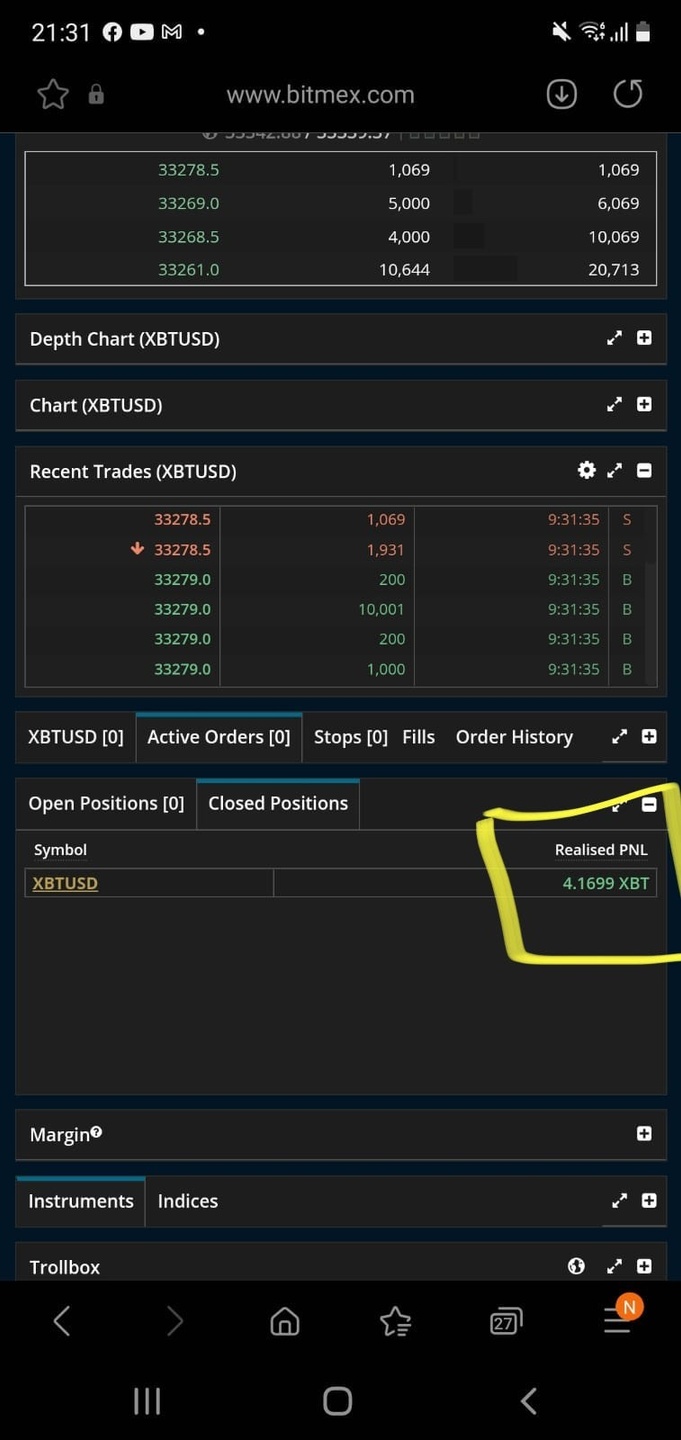Open the Stops [0] tab
The image size is (681, 1440).
(x=350, y=737)
